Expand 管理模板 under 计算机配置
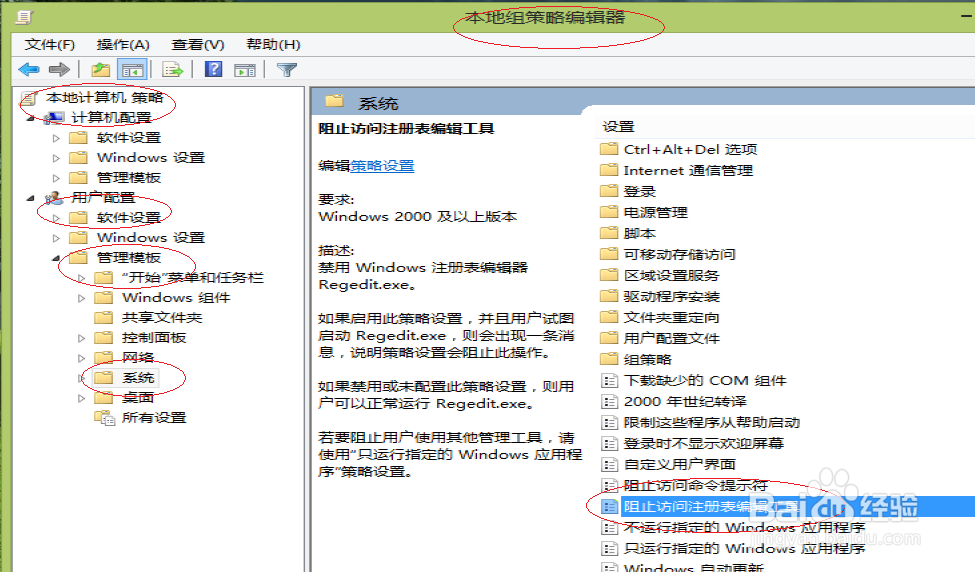Image resolution: width=975 pixels, height=572 pixels. click(56, 178)
